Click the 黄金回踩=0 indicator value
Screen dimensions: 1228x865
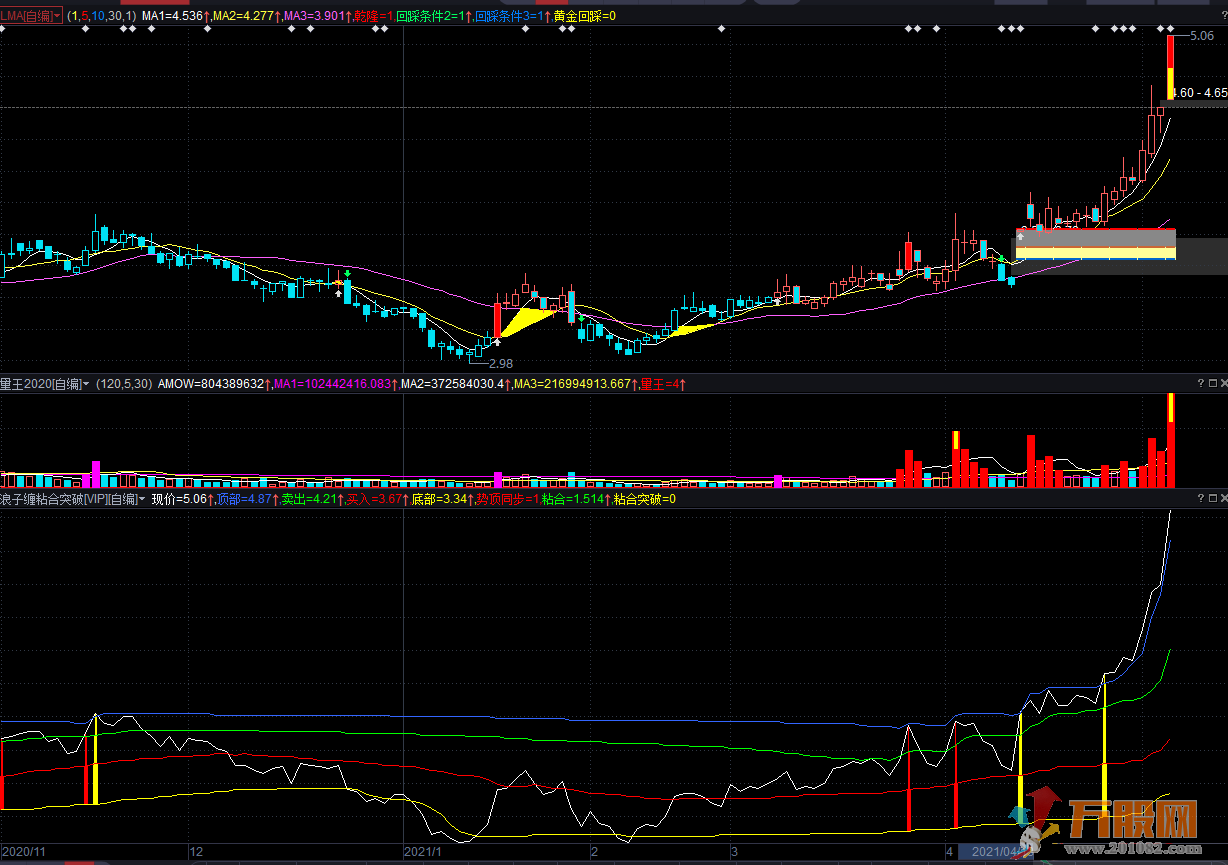tap(585, 16)
